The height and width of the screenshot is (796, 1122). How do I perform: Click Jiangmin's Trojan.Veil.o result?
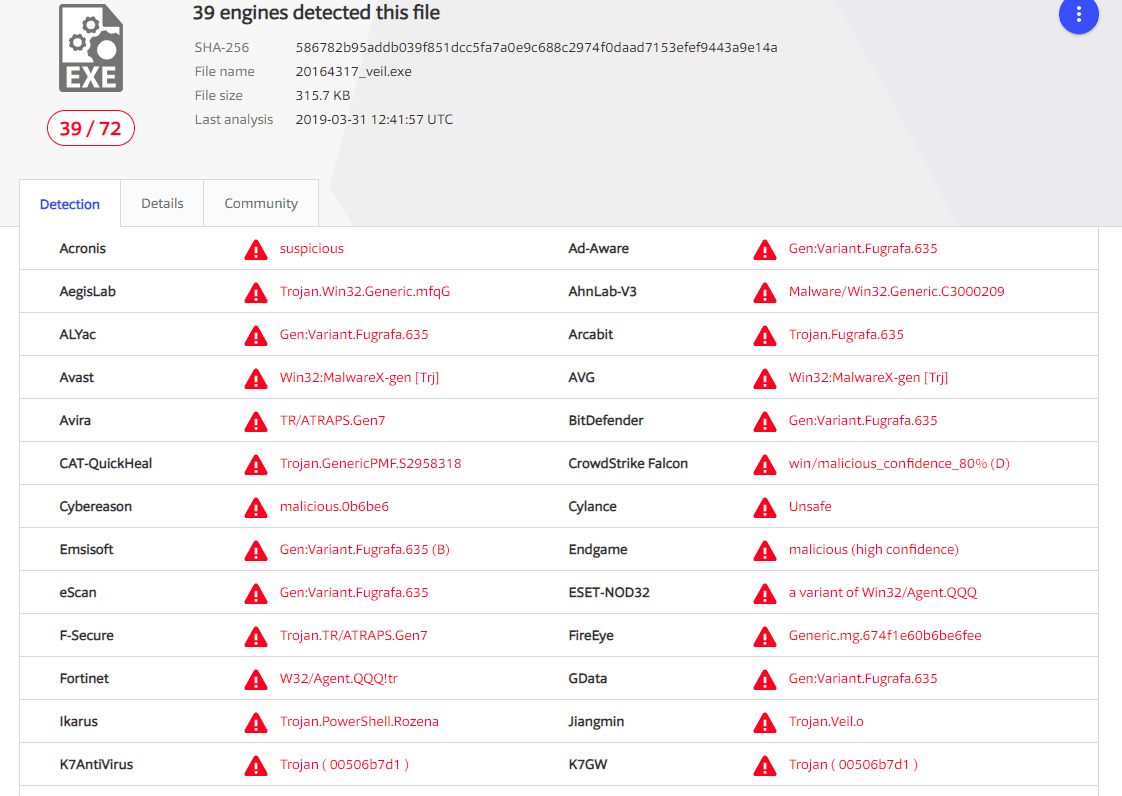[x=826, y=721]
